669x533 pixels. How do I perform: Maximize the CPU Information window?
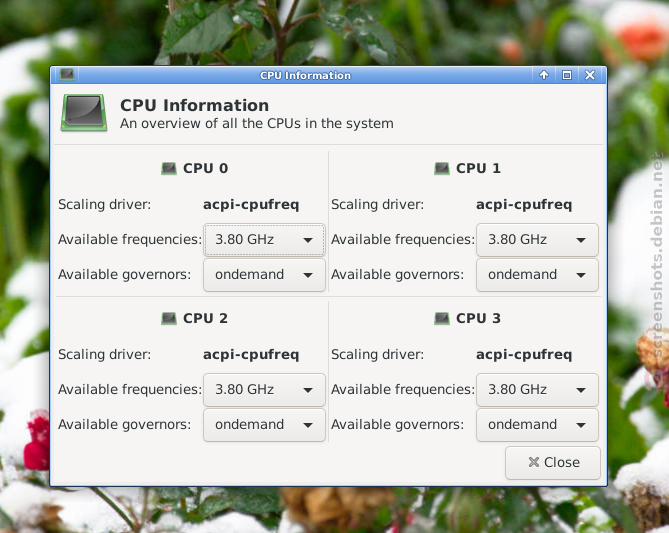[x=567, y=76]
